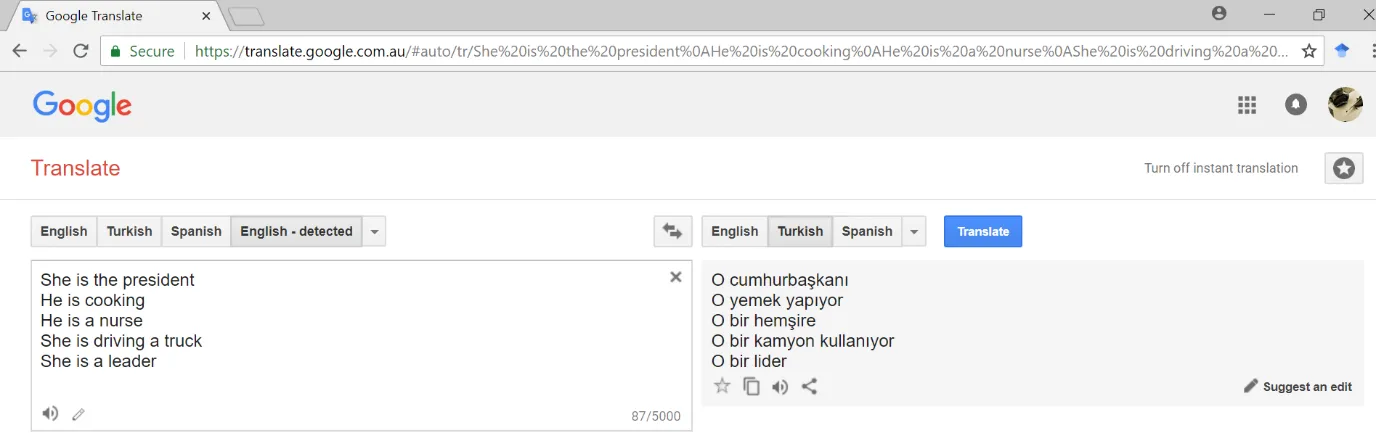Click the translated line 'O cumhurbaşkanı'
This screenshot has height=441, width=1376.
[780, 280]
